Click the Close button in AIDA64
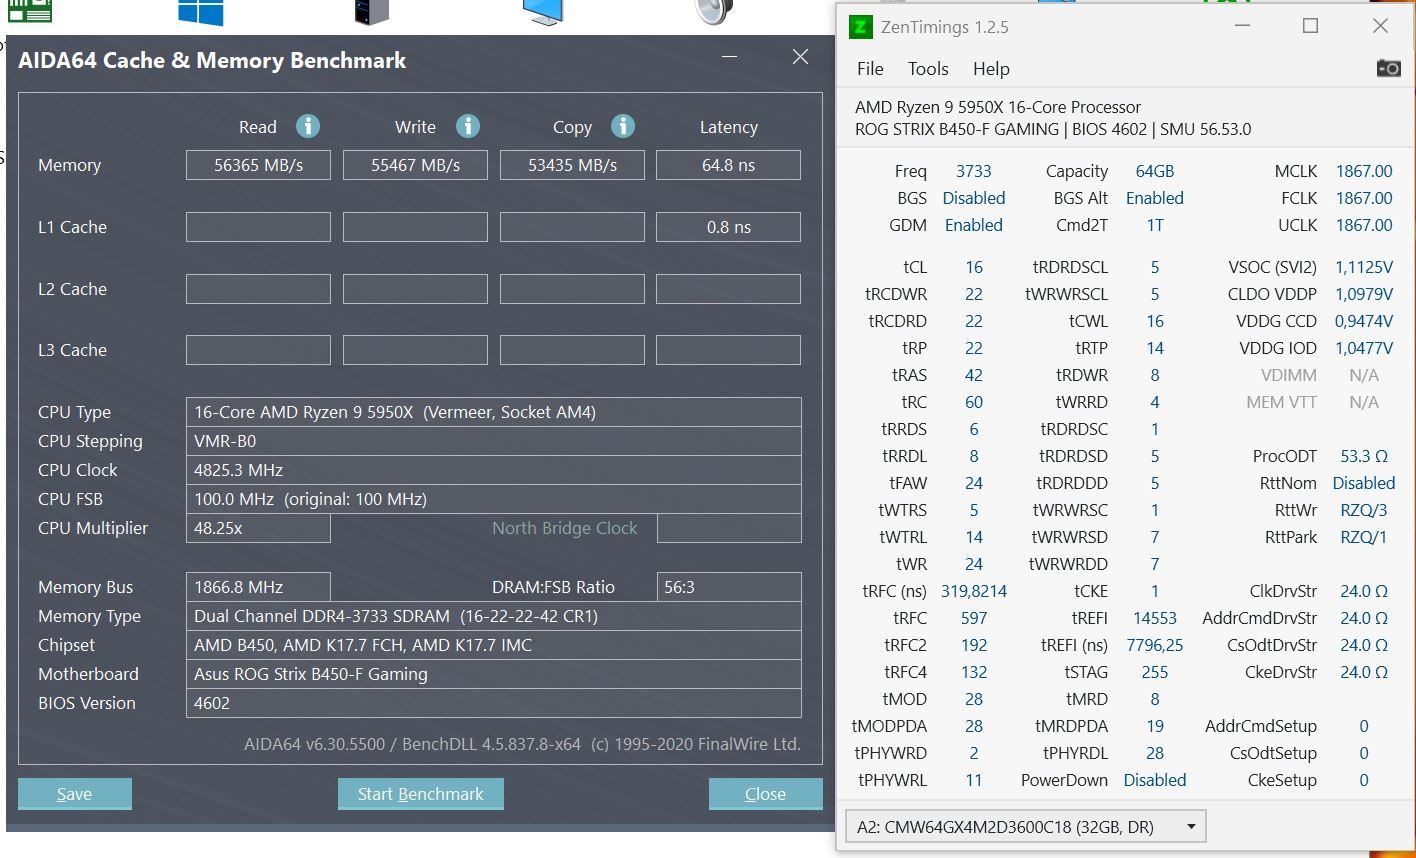Image resolution: width=1416 pixels, height=858 pixels. point(765,794)
